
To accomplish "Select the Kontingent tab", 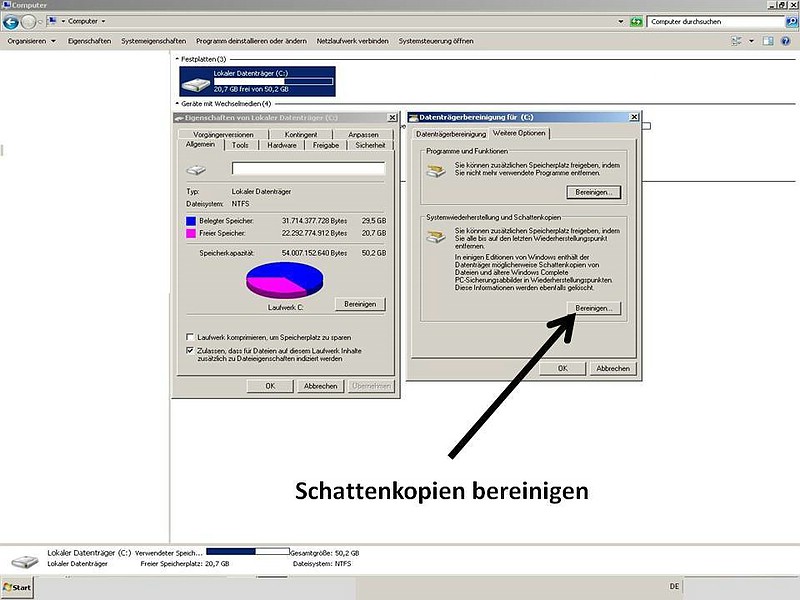I will (301, 135).
